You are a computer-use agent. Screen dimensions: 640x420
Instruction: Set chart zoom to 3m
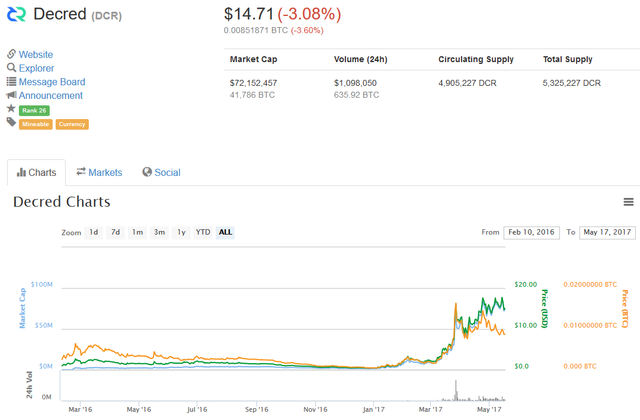[x=159, y=232]
